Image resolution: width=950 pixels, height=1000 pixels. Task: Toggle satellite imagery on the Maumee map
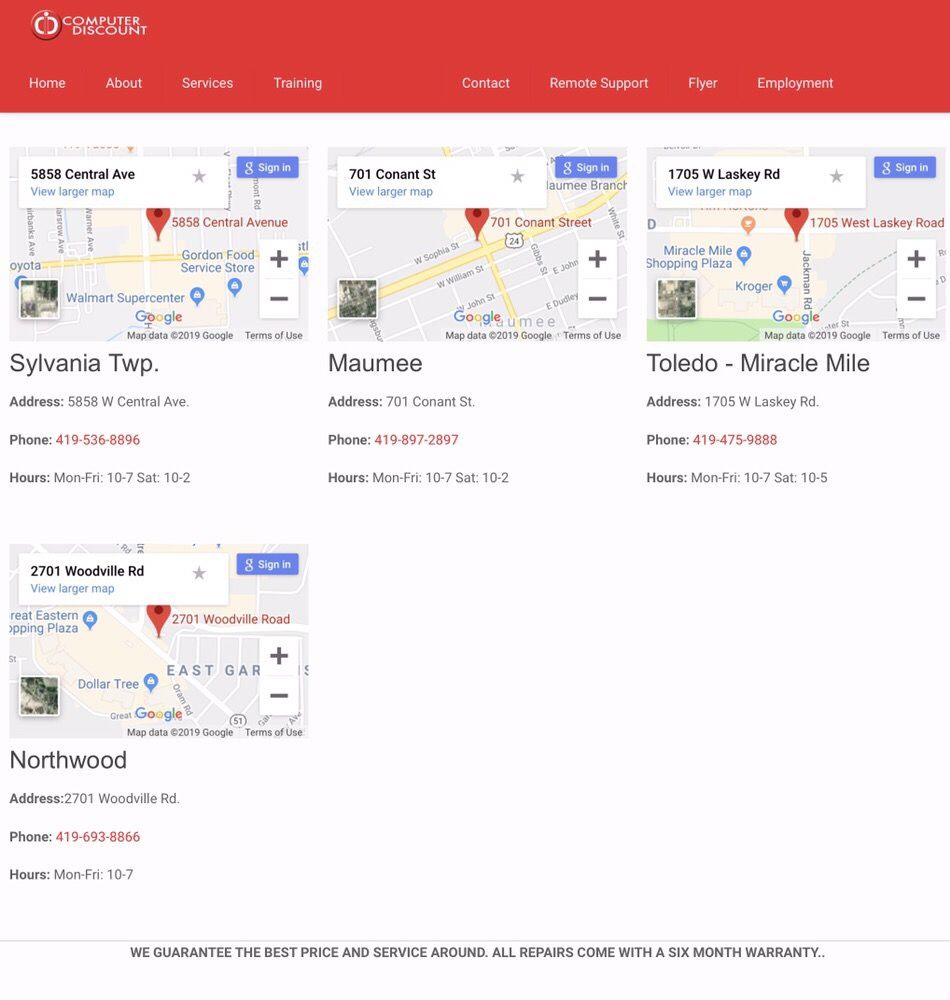[358, 299]
